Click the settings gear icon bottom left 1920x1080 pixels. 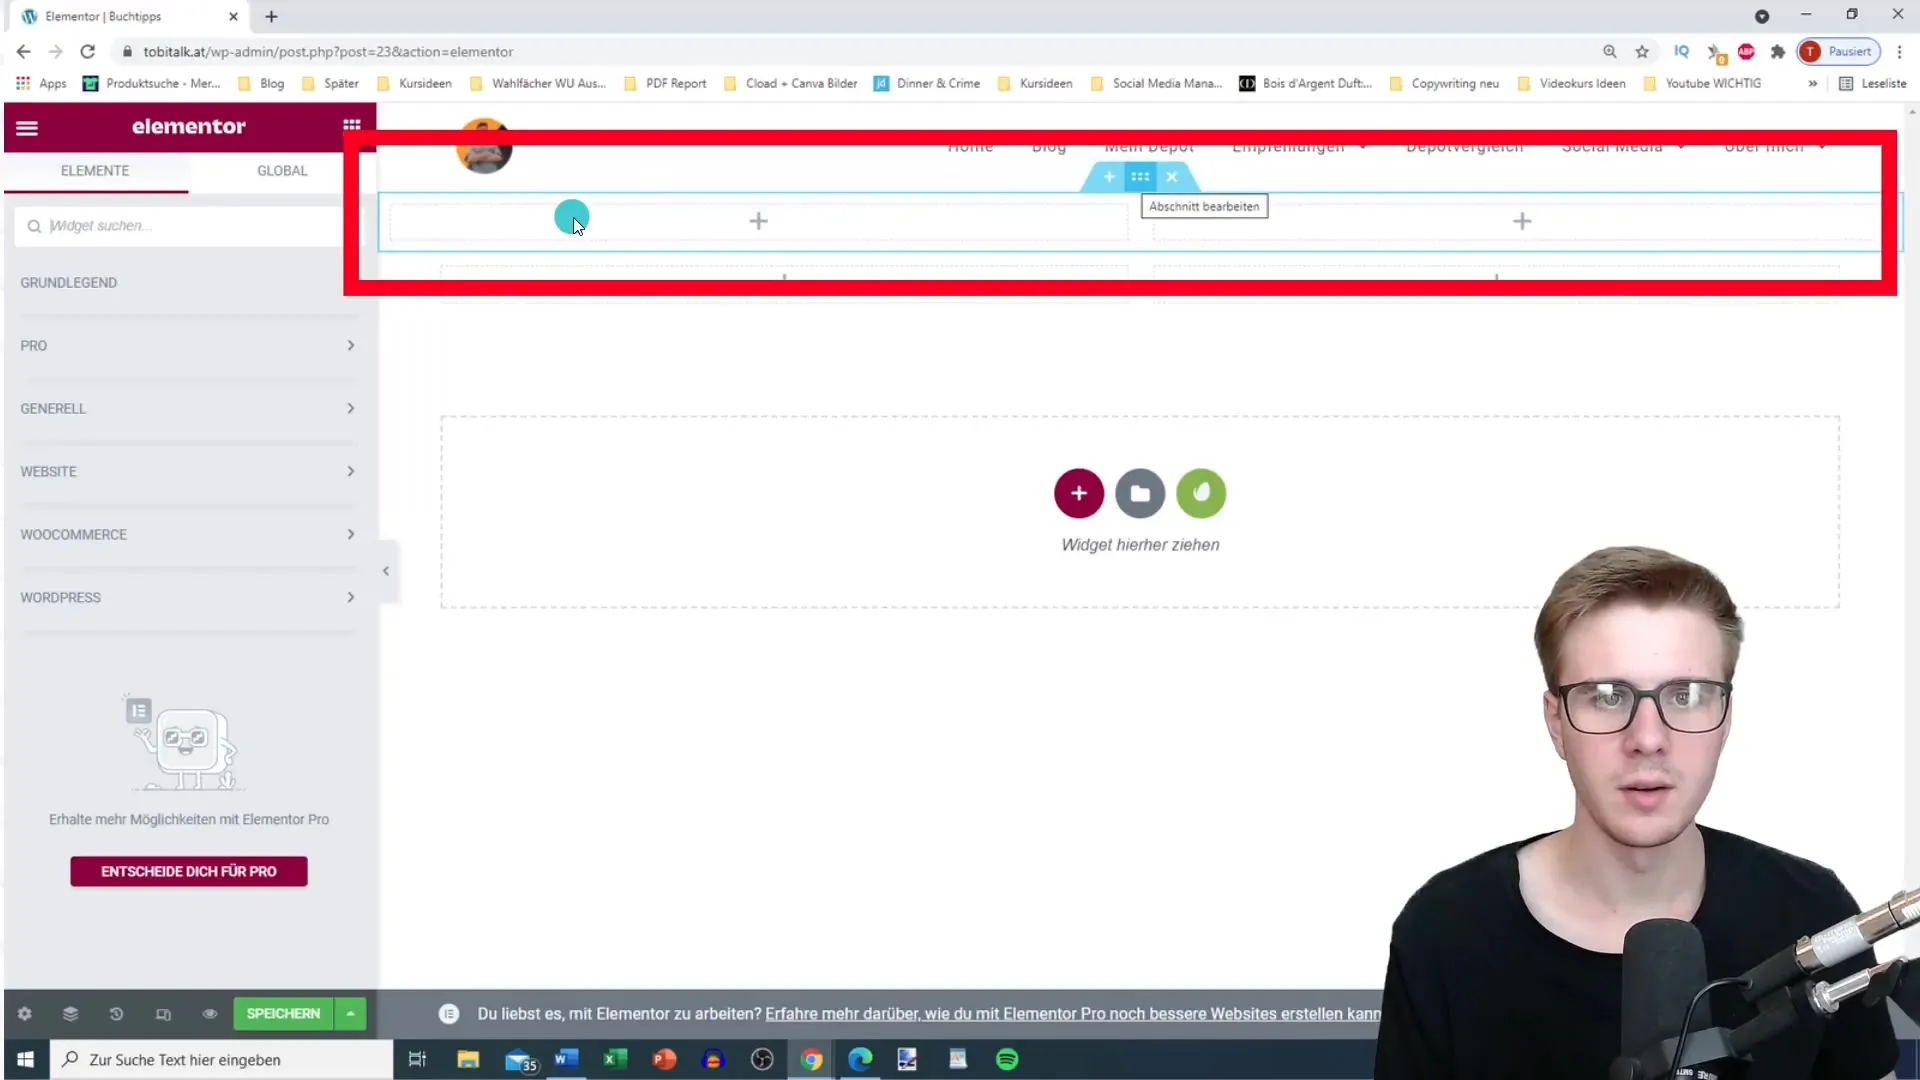(24, 1014)
